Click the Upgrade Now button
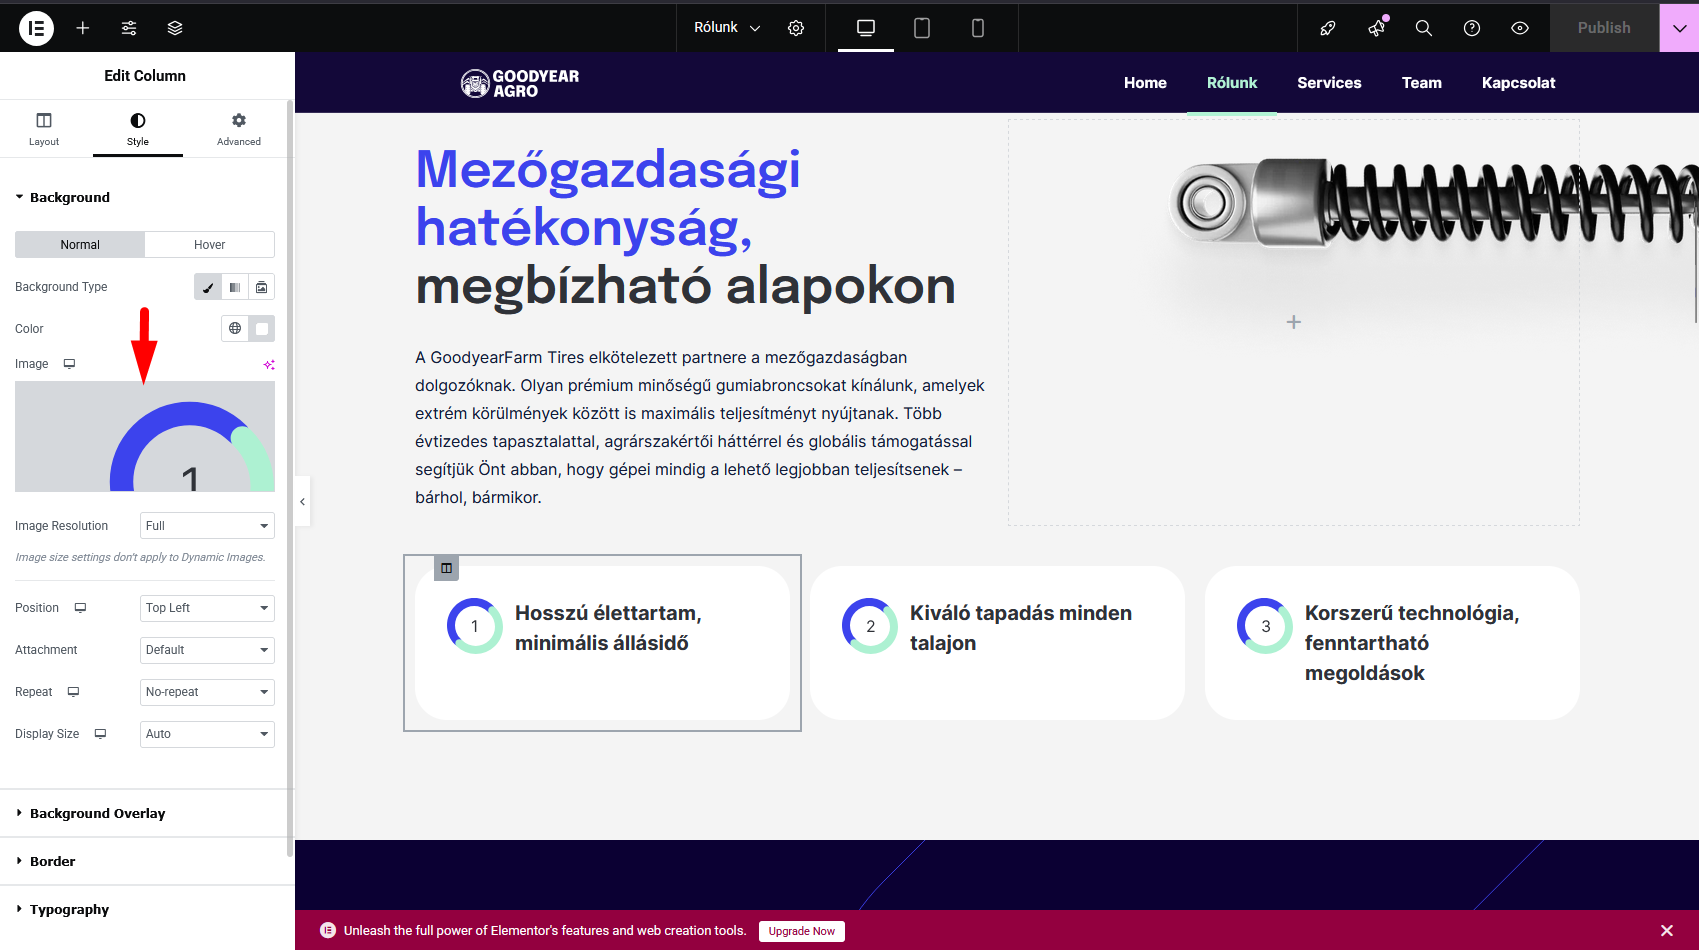Screen dimensions: 1699x950 pyautogui.click(x=801, y=931)
